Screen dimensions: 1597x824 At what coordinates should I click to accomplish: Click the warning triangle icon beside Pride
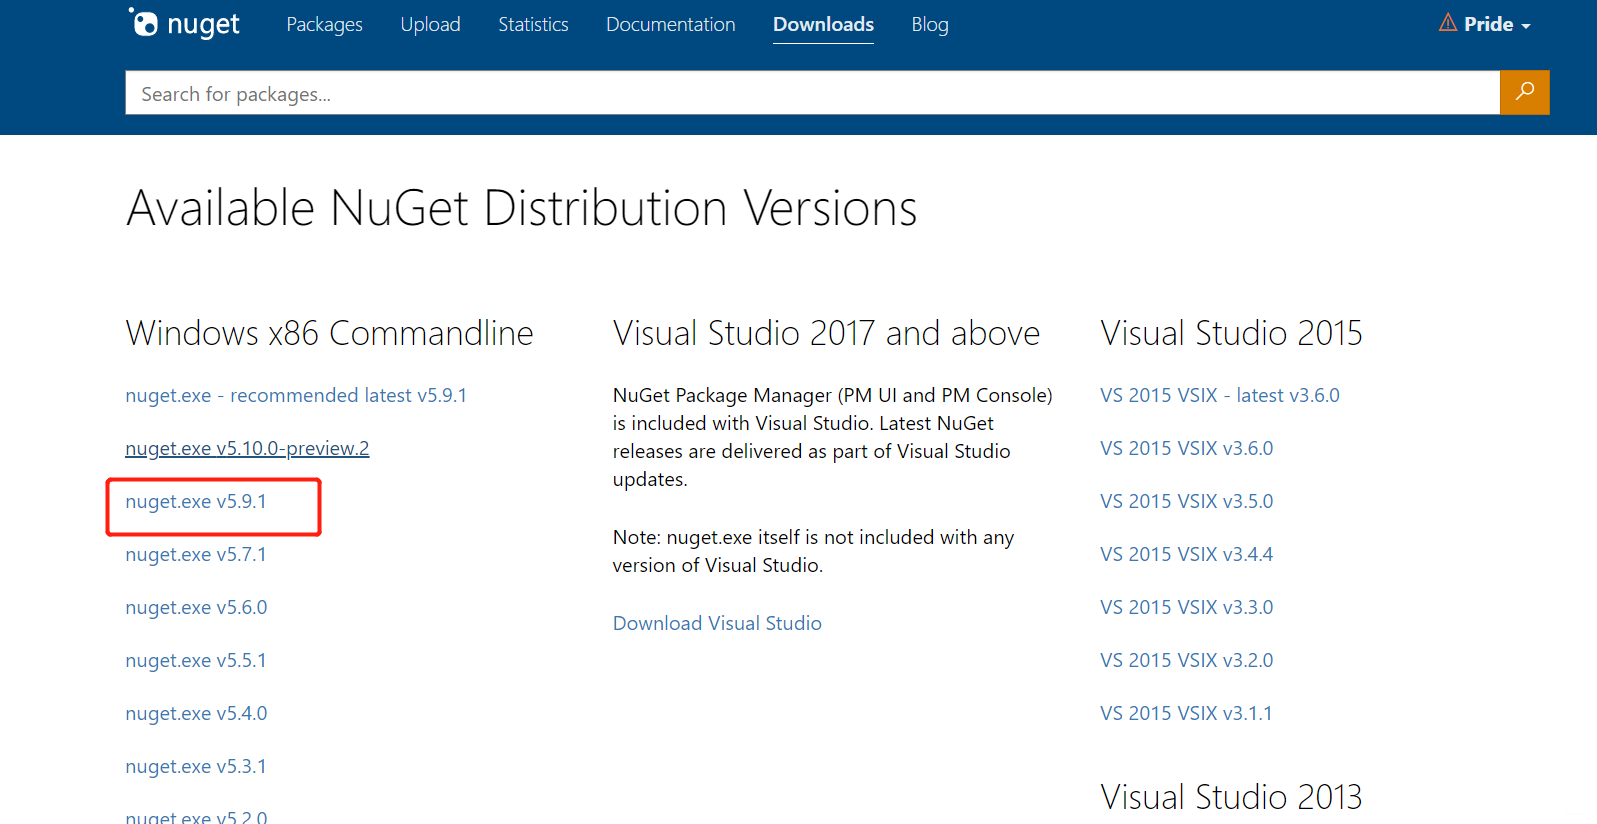(x=1447, y=23)
